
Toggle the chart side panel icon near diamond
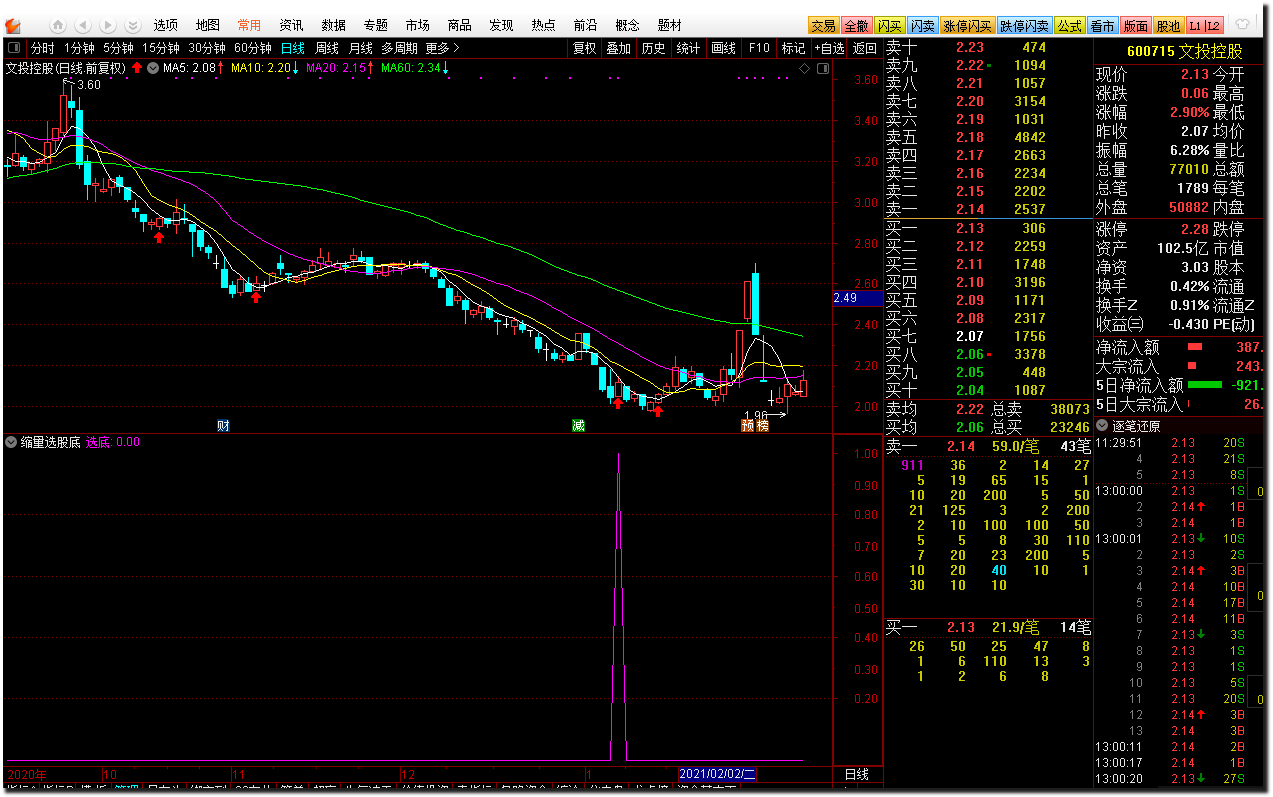[822, 68]
